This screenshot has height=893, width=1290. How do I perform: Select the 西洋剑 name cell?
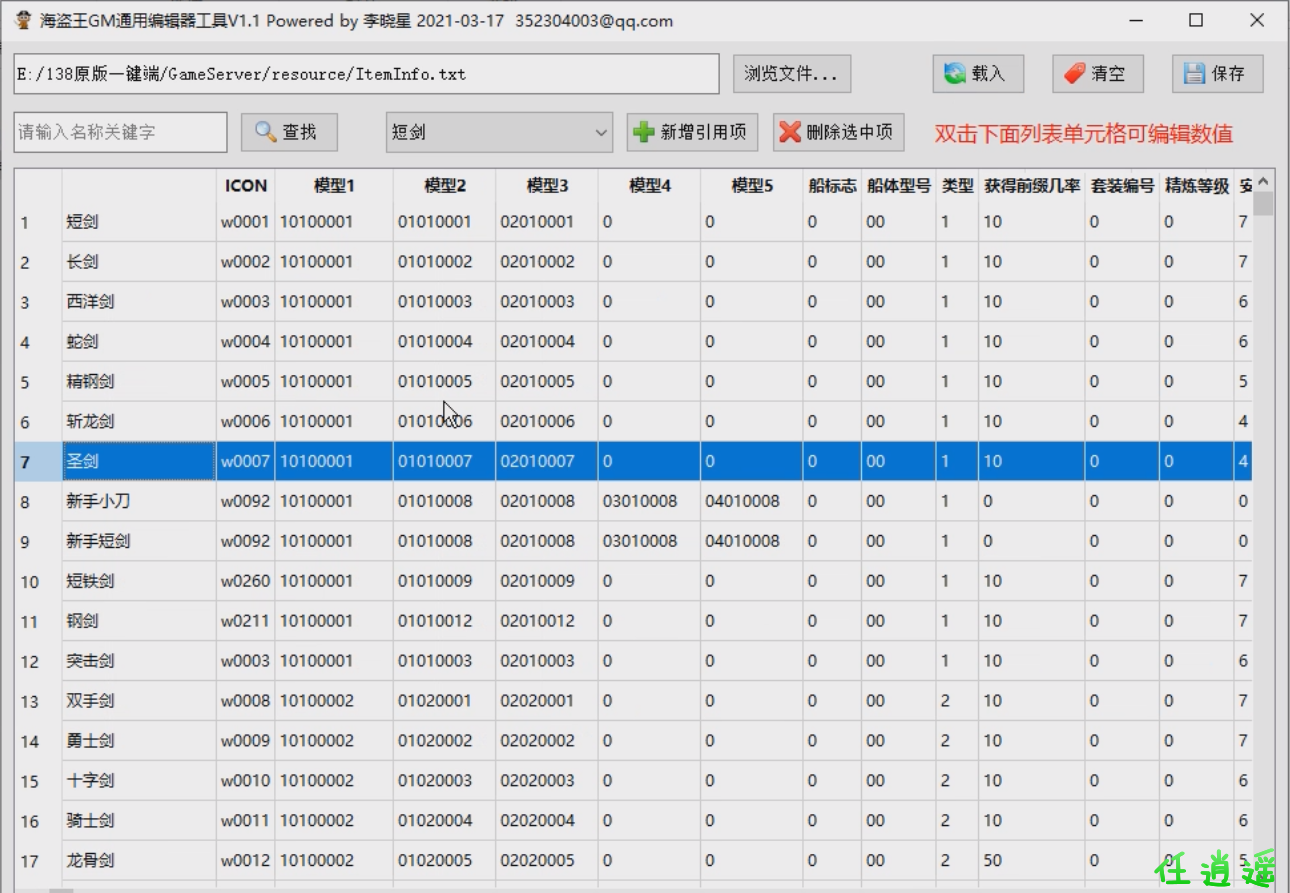139,302
